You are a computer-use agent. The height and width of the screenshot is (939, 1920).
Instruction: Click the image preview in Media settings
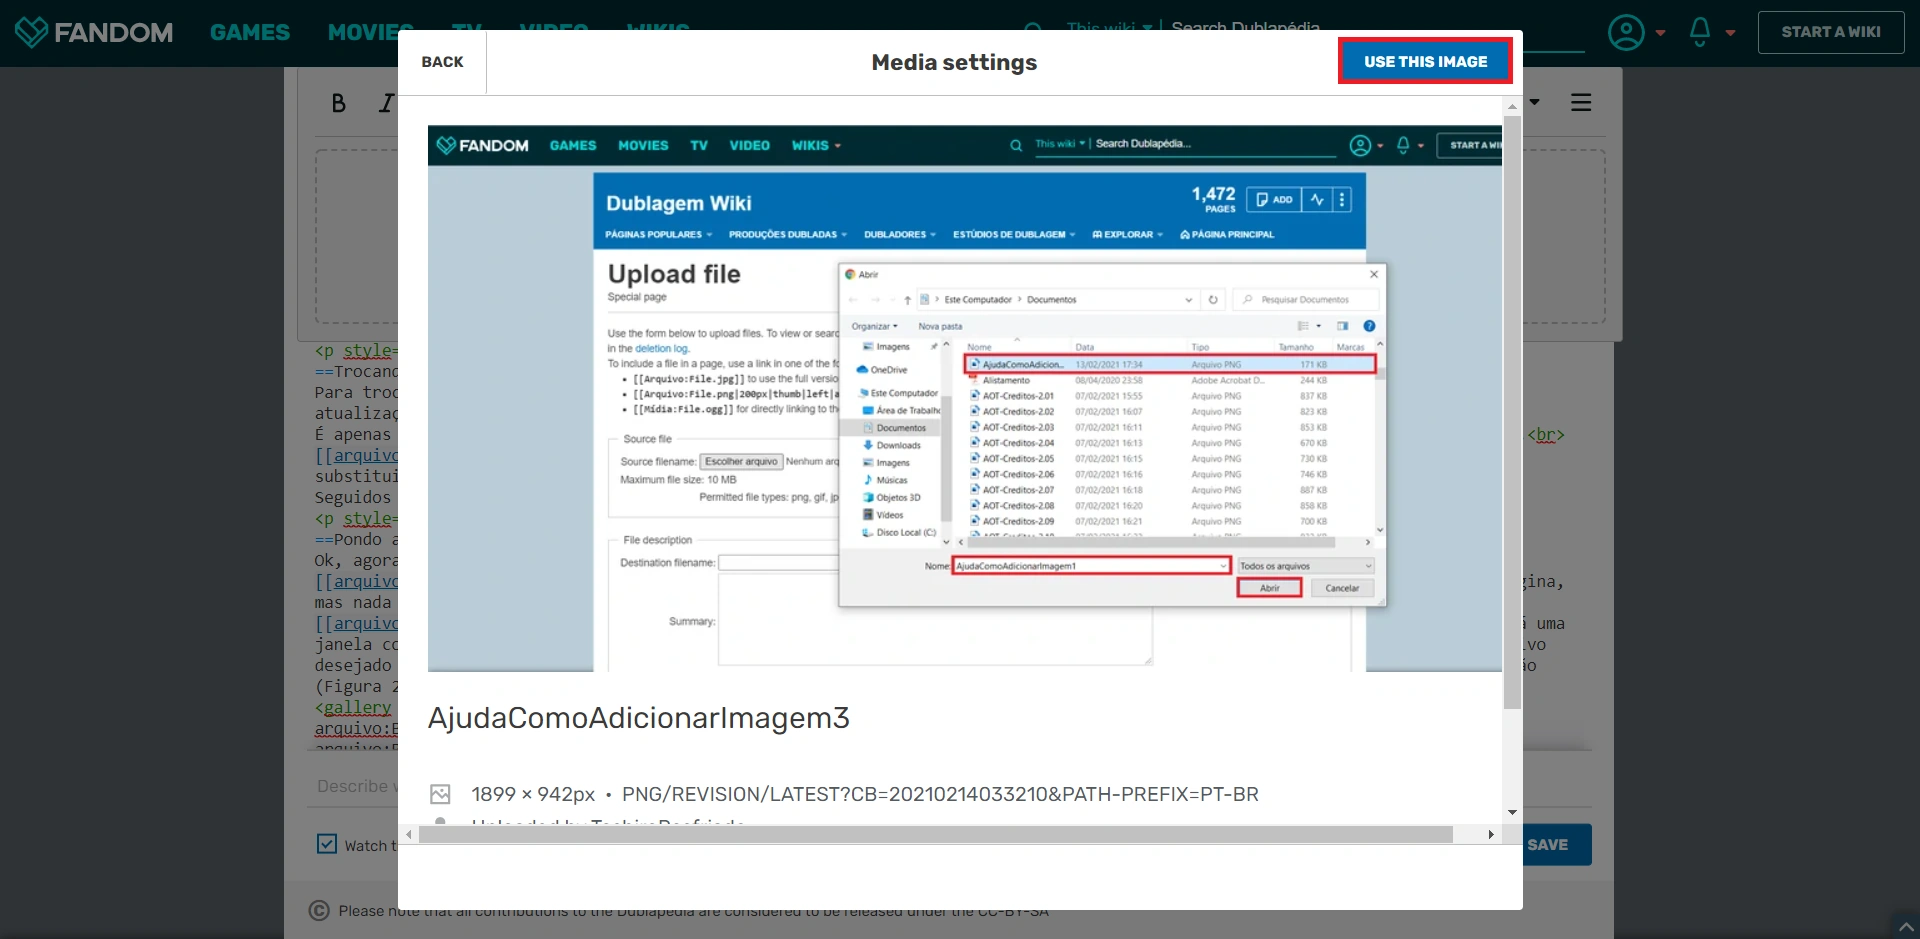[965, 398]
